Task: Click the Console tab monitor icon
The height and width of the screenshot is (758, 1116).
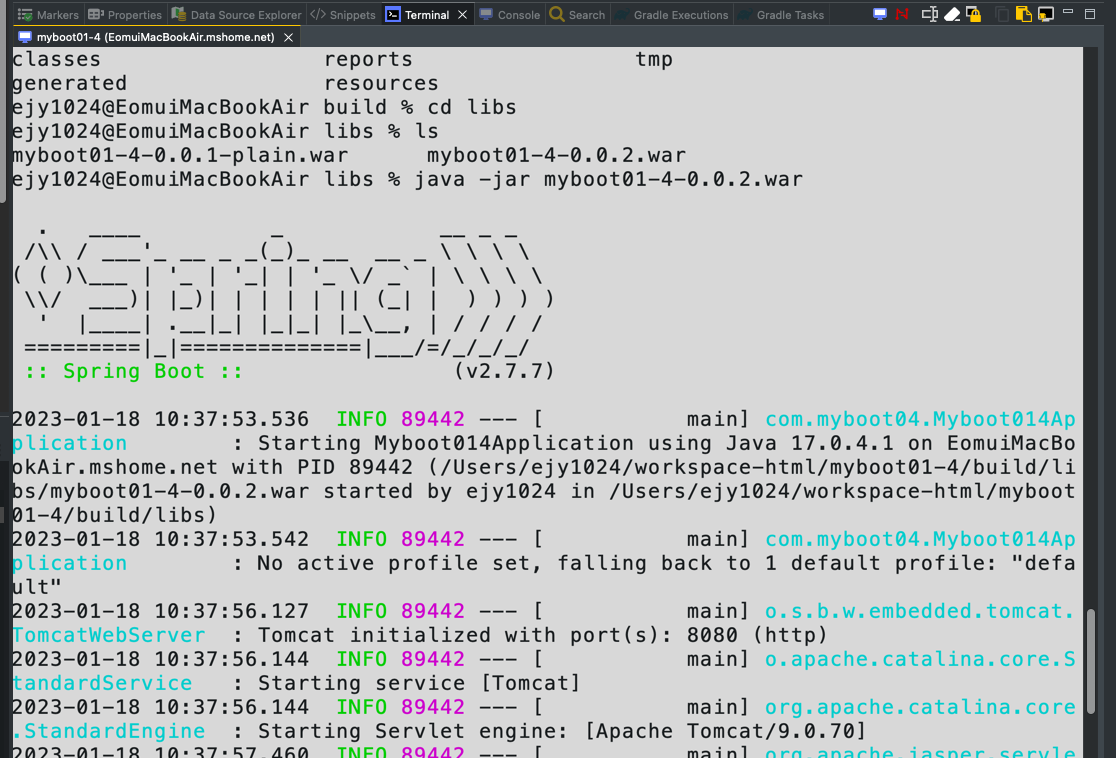Action: pos(486,14)
